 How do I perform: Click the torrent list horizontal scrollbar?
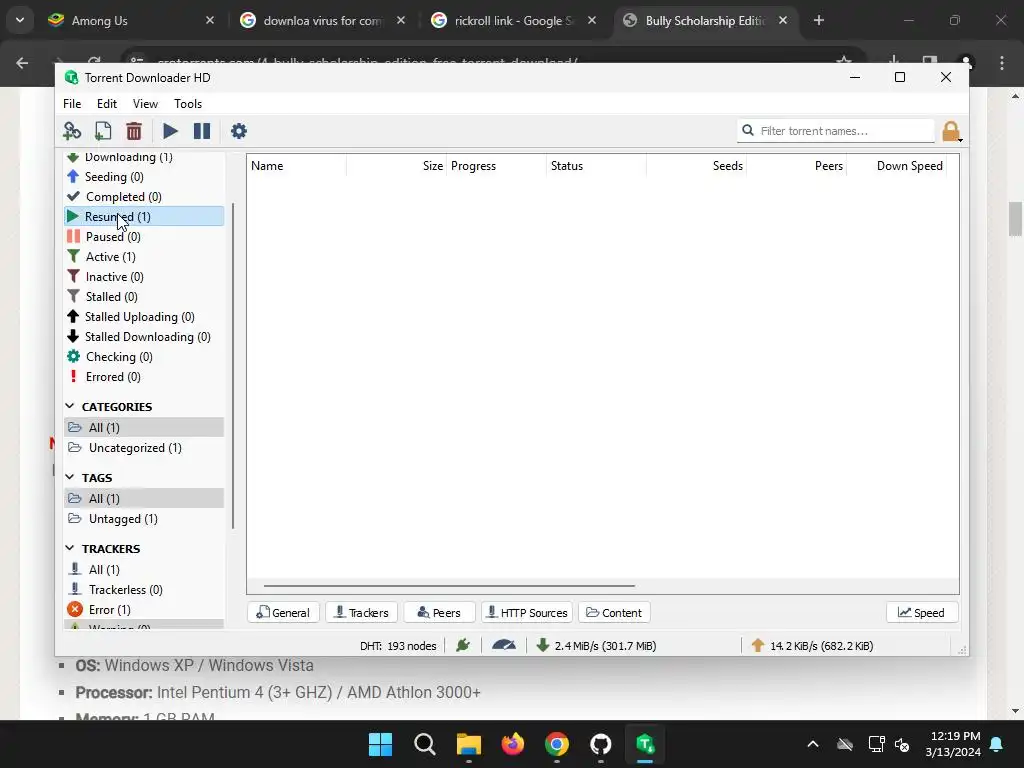coord(449,586)
